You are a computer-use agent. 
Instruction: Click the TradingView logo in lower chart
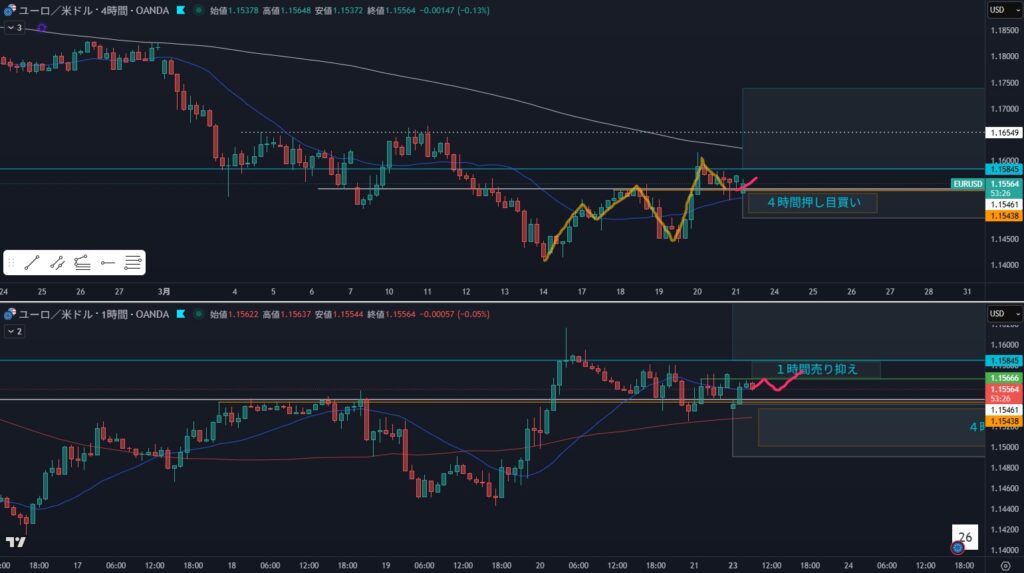15,542
